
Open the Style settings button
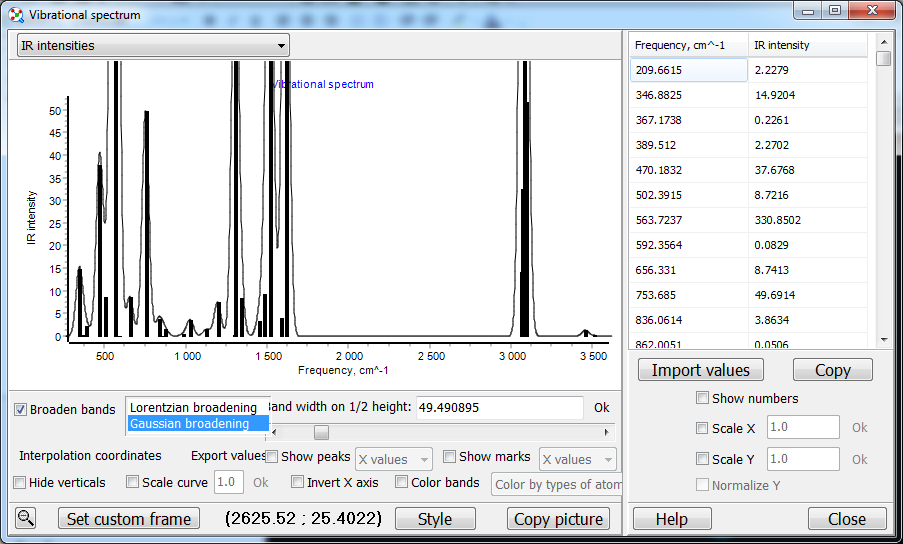(x=435, y=519)
